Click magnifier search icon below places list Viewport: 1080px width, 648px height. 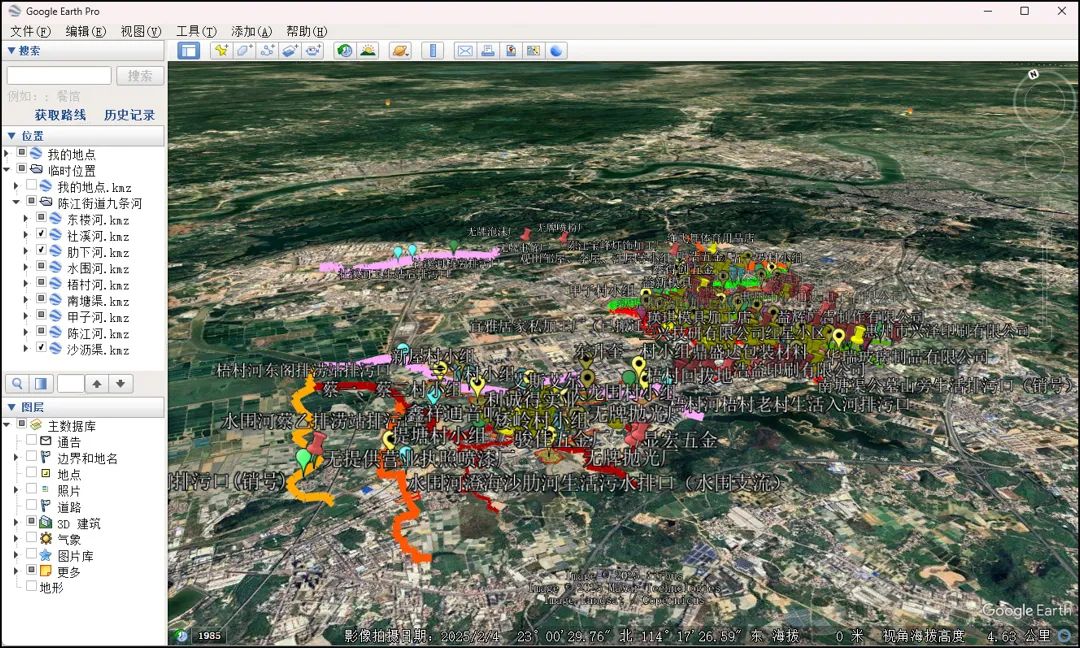click(x=17, y=384)
